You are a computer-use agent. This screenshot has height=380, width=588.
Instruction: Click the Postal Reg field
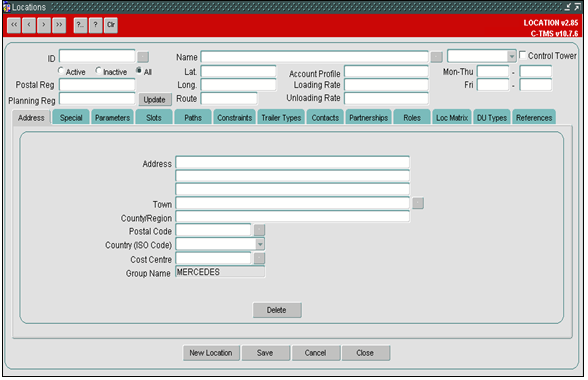(x=97, y=85)
